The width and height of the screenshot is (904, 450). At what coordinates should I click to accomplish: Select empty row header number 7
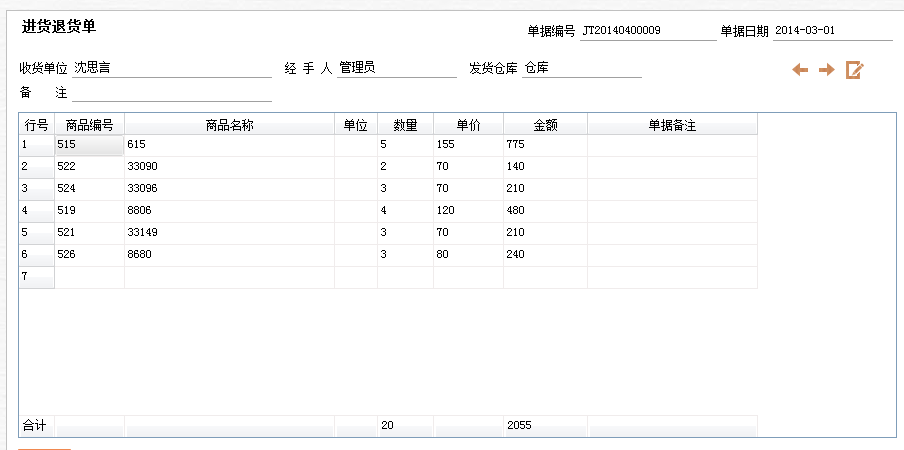(x=36, y=277)
